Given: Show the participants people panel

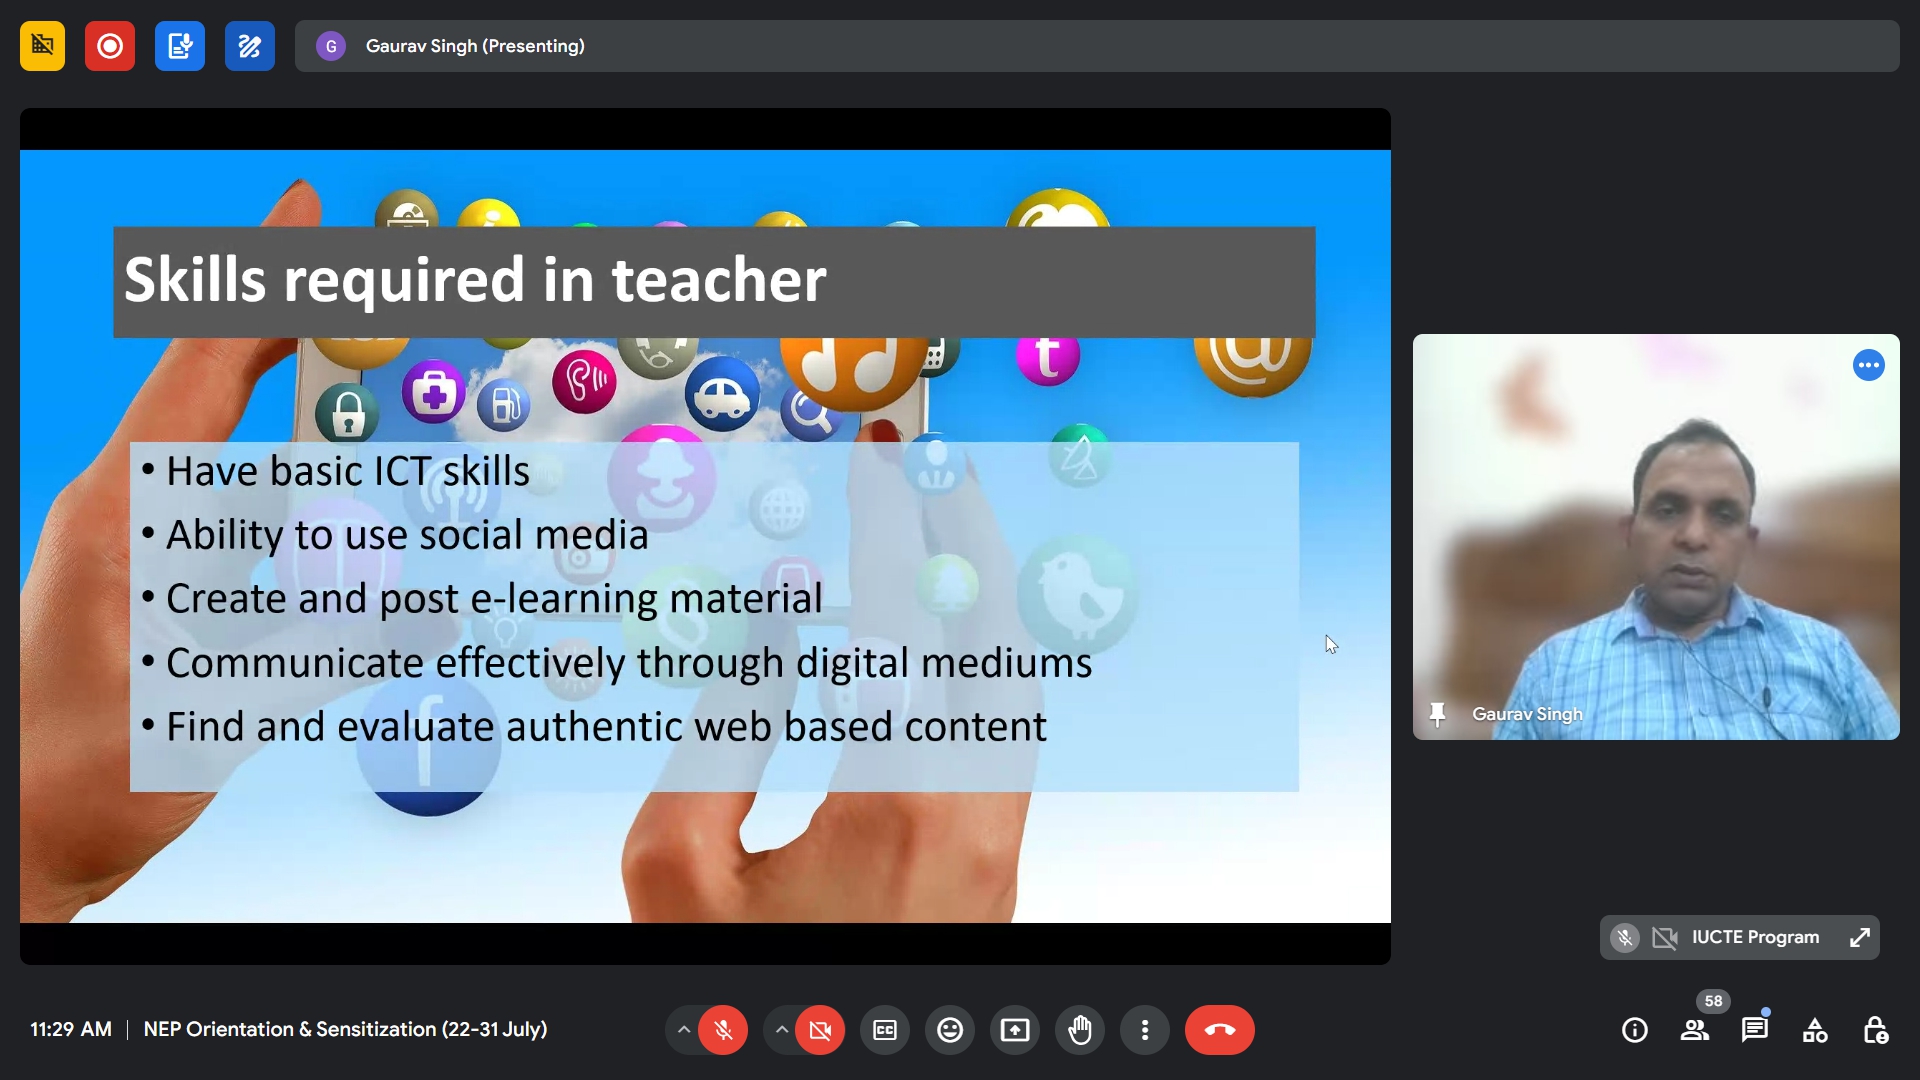Looking at the screenshot, I should click(1695, 1030).
